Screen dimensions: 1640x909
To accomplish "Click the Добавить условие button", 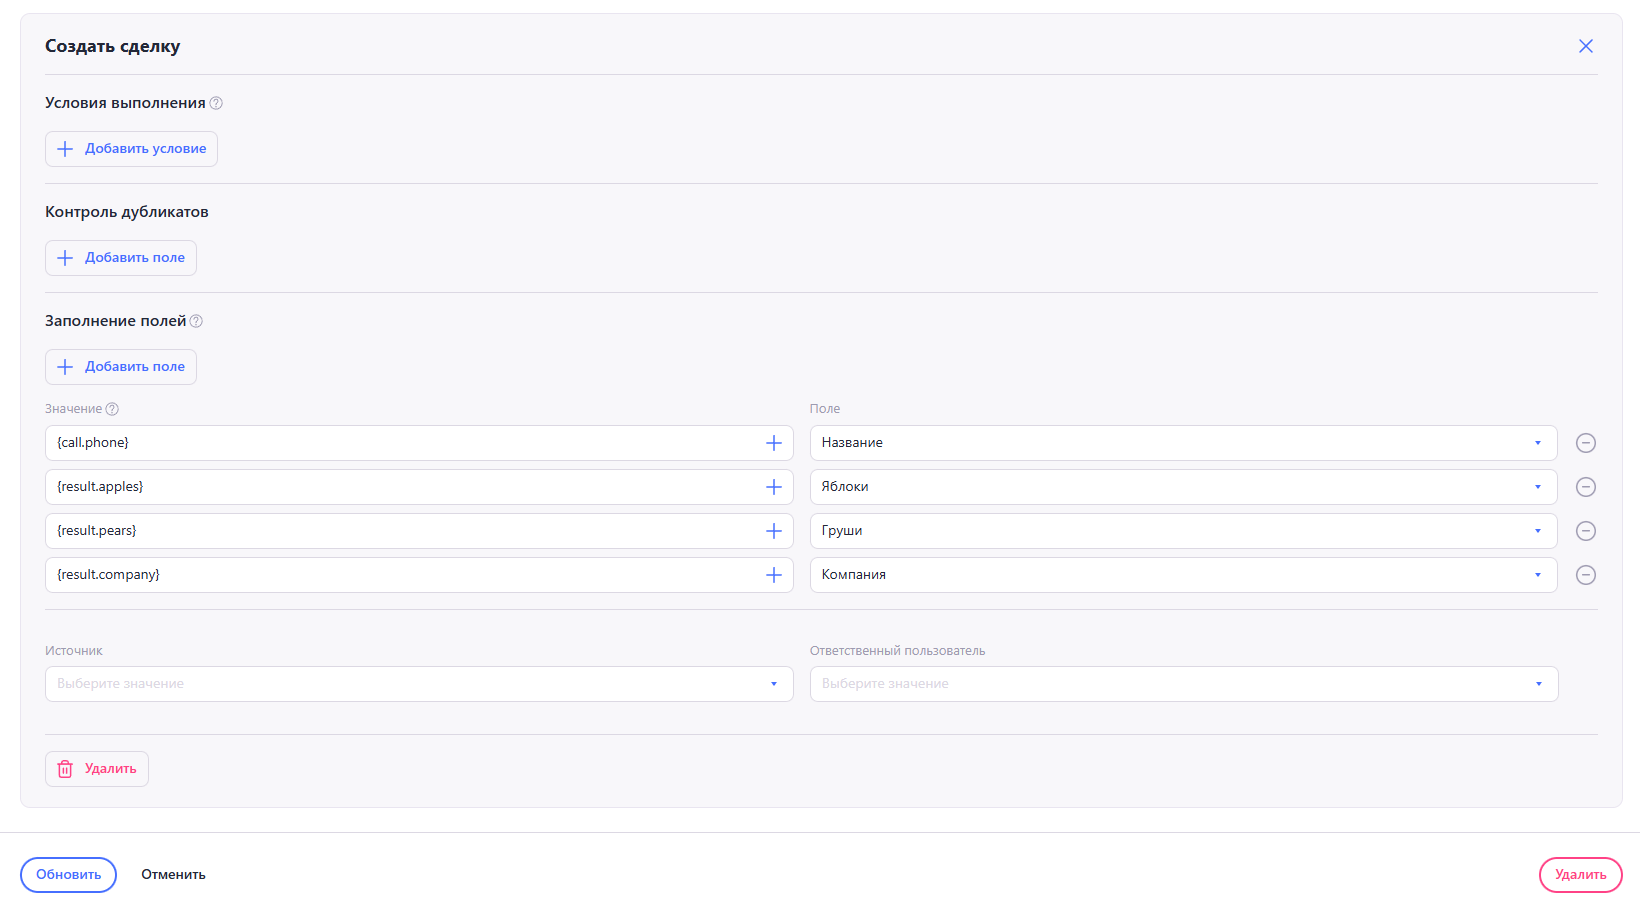I will click(x=131, y=149).
